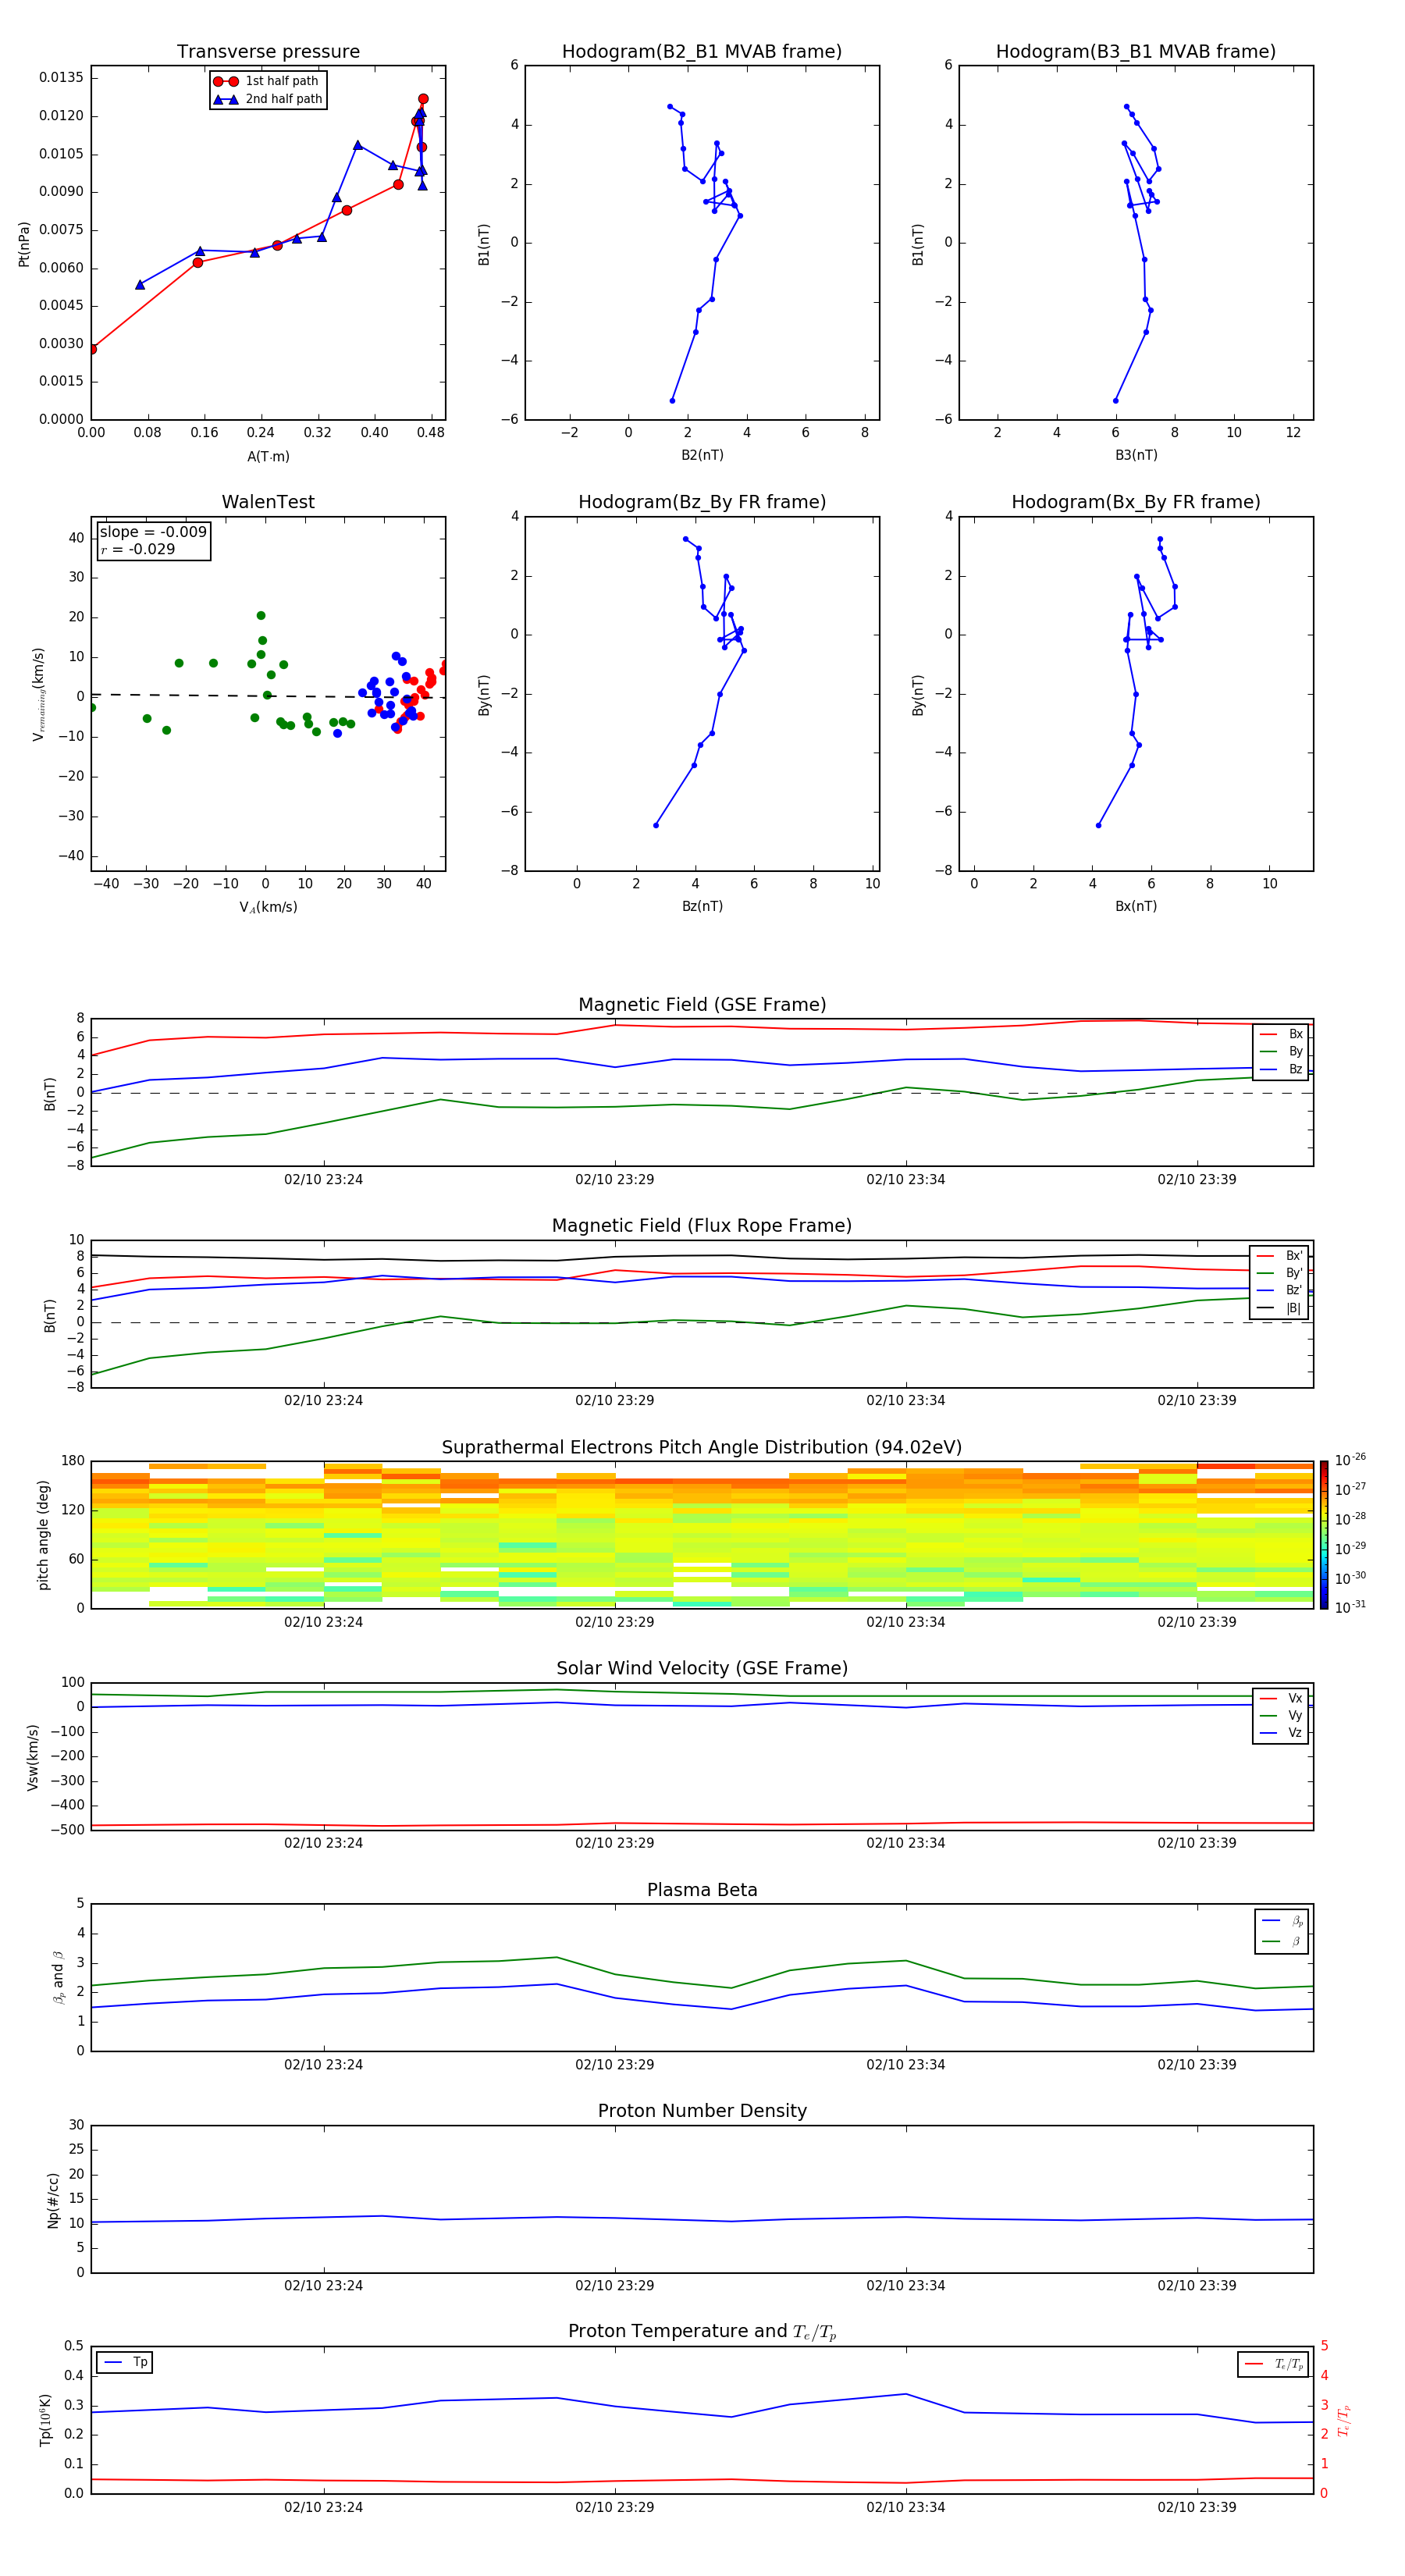This screenshot has height=2576, width=1405.
Task: Click the Magnetic Field (Flux Rope Frame) title
Action: tap(702, 1226)
